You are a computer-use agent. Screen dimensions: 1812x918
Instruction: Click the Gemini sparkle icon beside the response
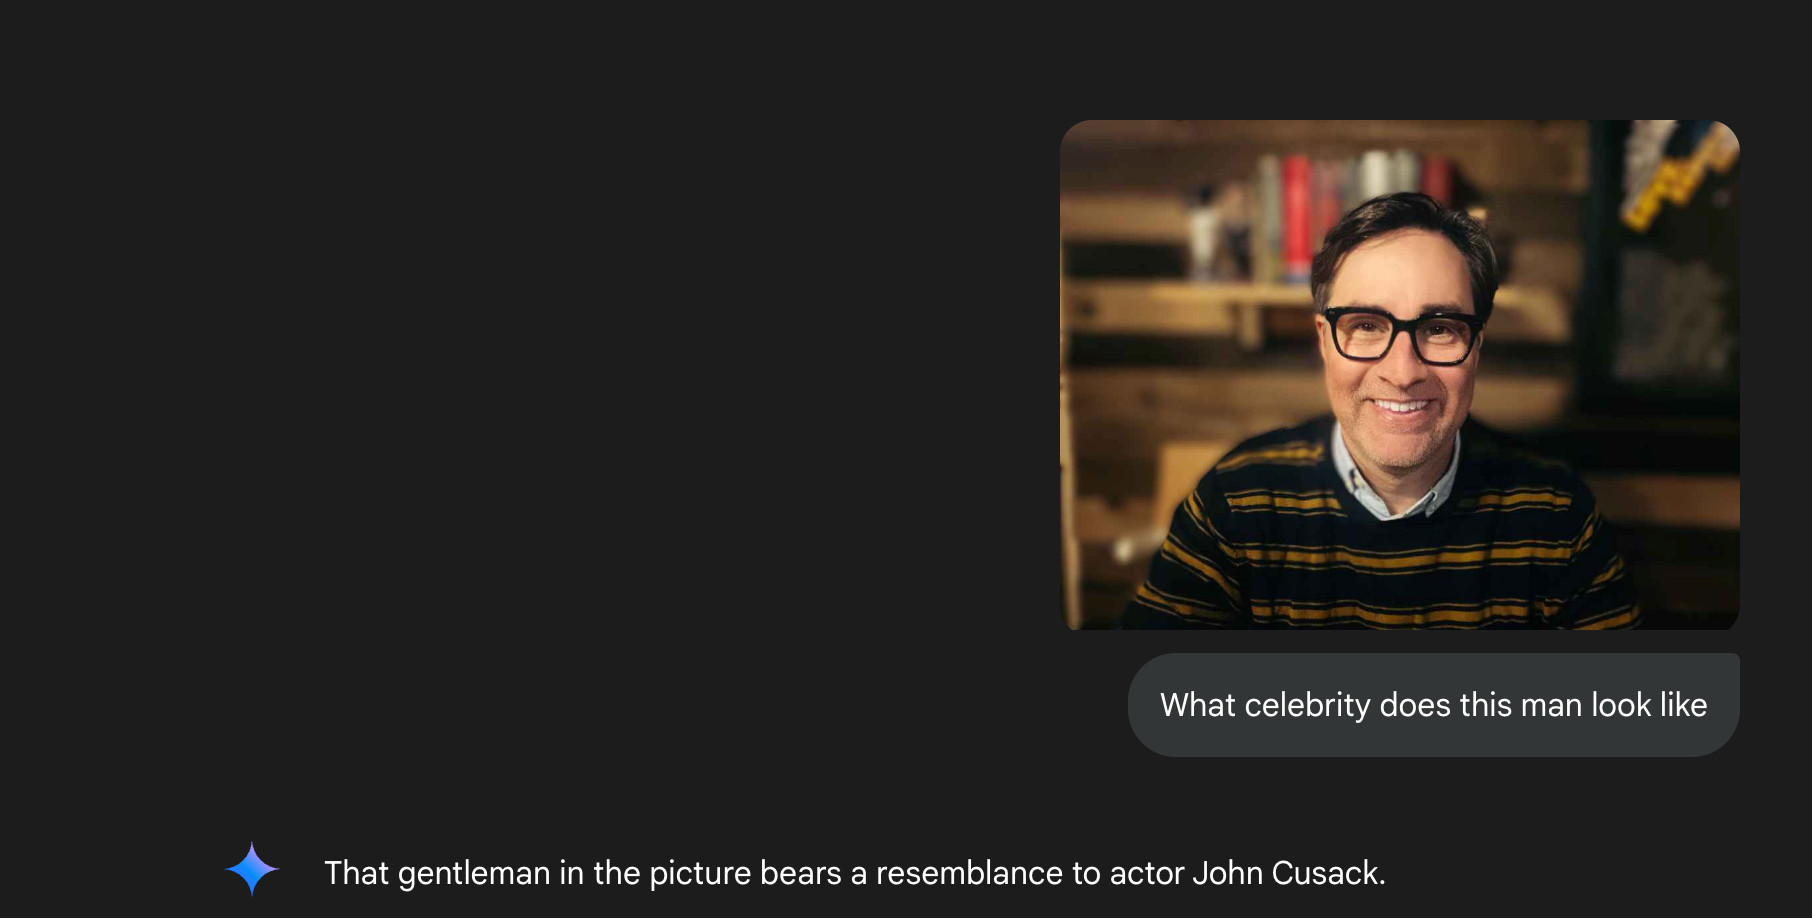pyautogui.click(x=252, y=869)
